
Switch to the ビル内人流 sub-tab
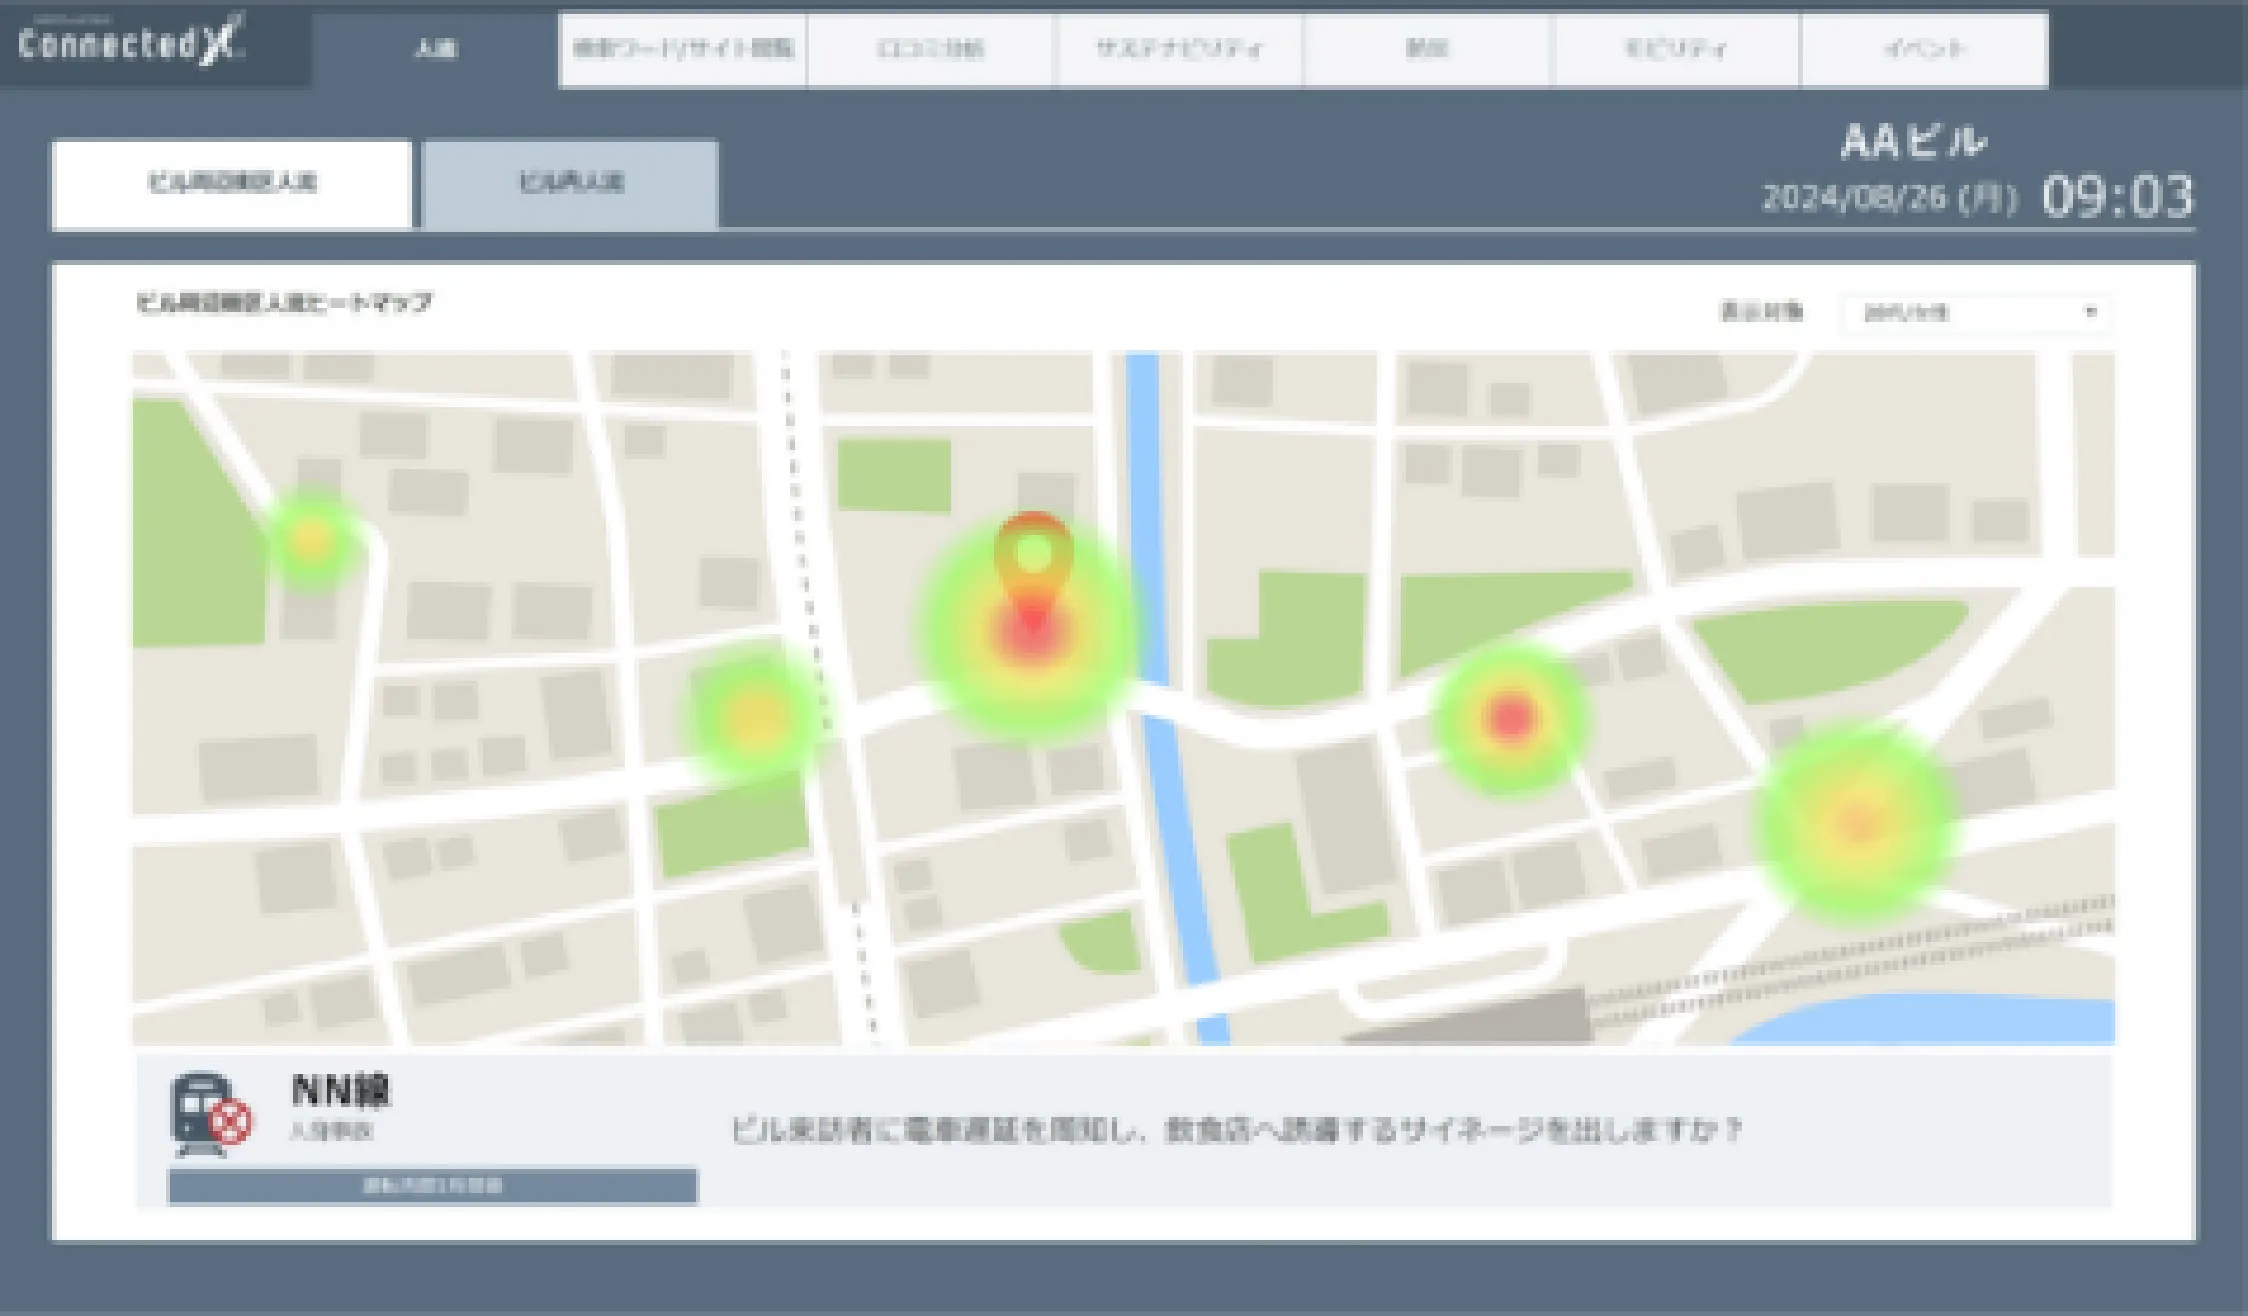point(570,183)
